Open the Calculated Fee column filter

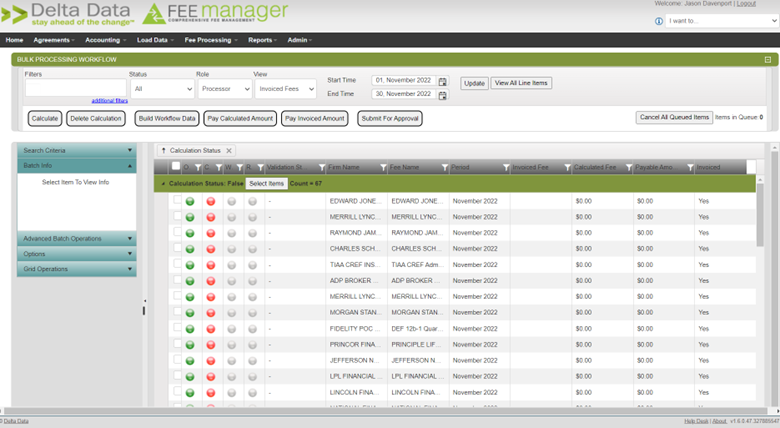tap(629, 168)
